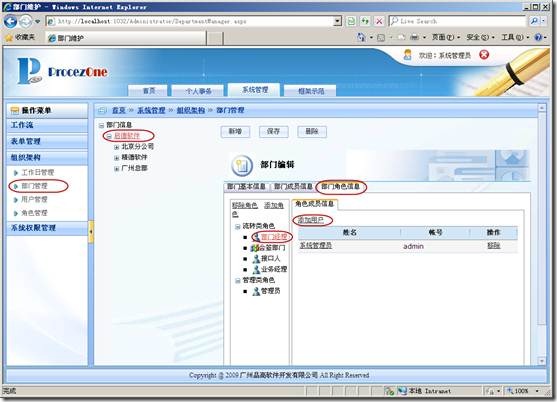Click the IE forward navigation button

point(25,22)
